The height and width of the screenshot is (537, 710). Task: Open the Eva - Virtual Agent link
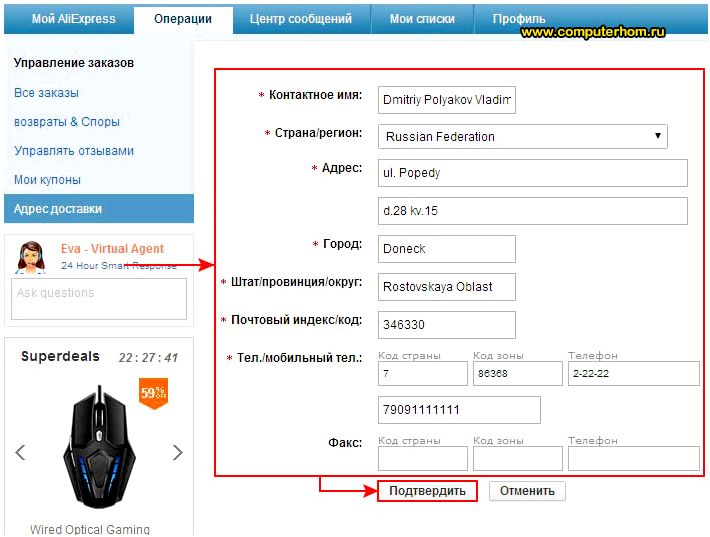[112, 249]
